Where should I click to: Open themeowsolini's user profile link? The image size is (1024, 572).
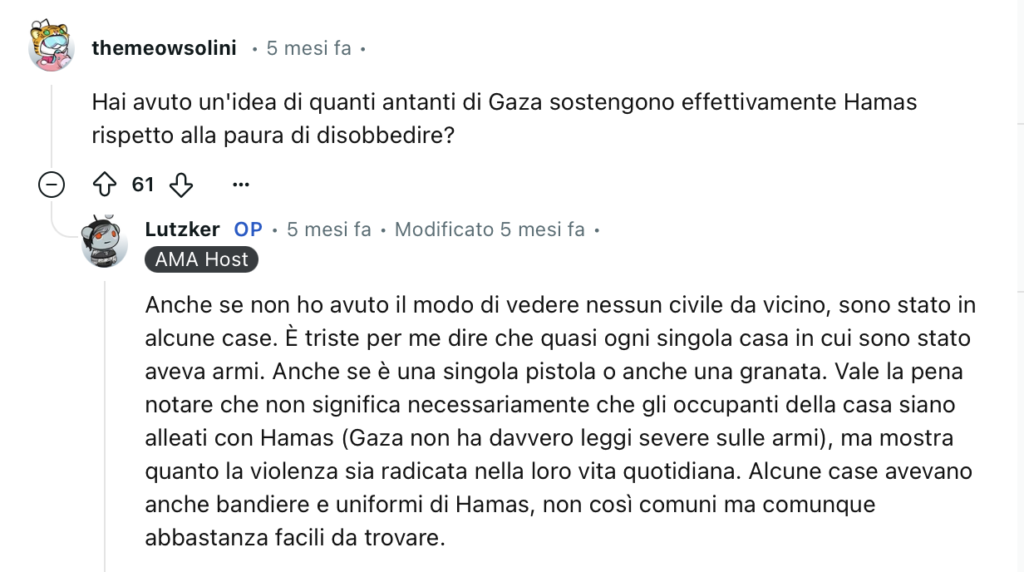tap(163, 47)
